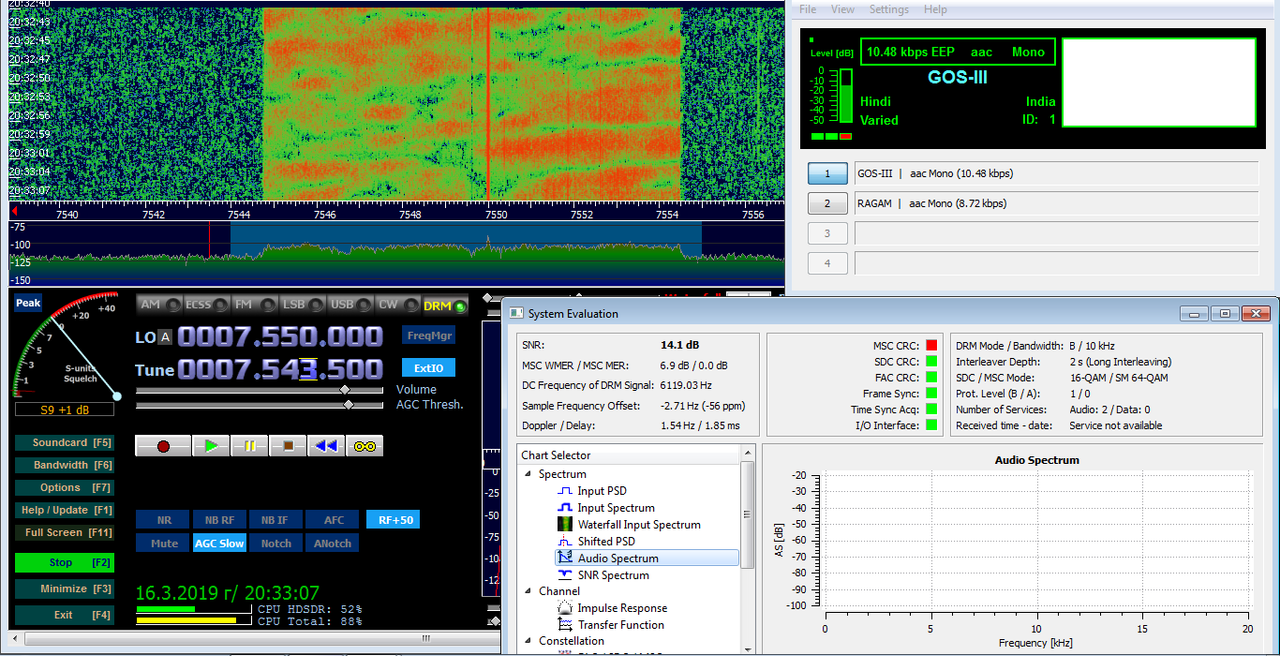This screenshot has height=656, width=1280.
Task: Open the View menu
Action: click(843, 9)
